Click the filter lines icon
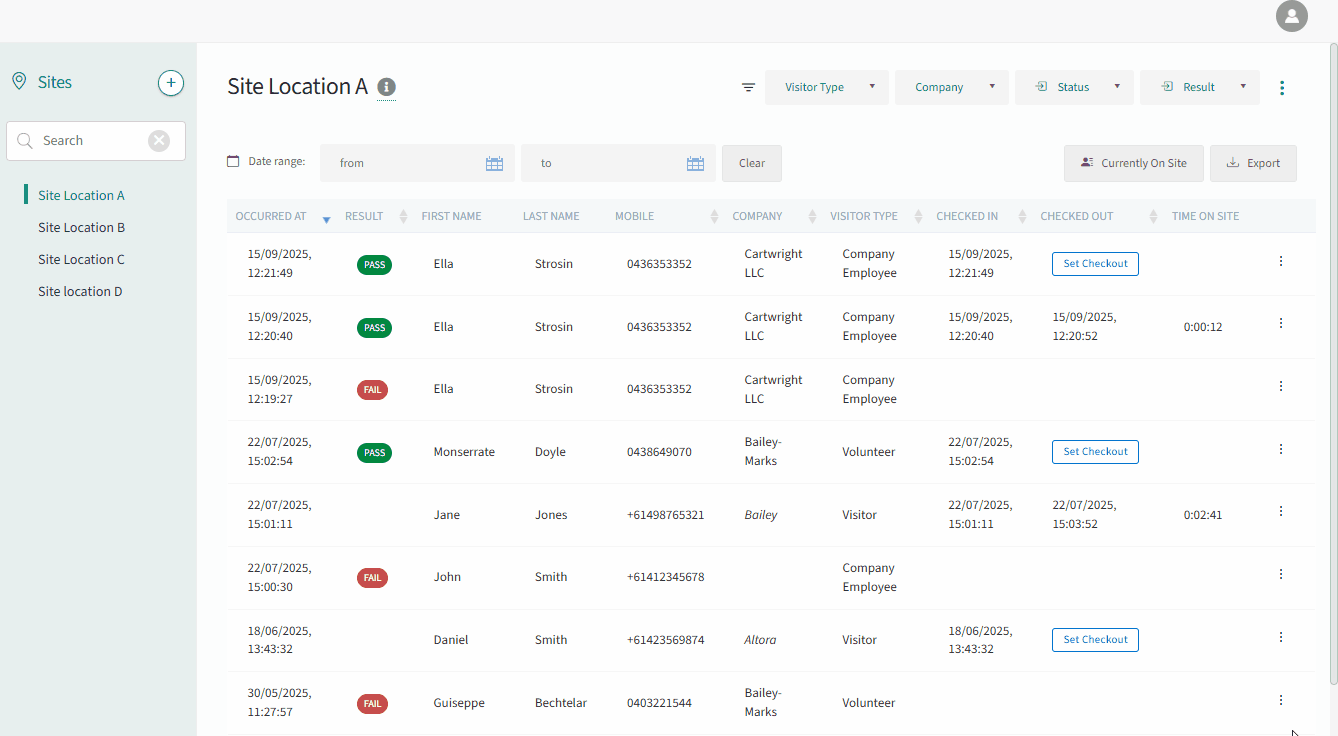Viewport: 1338px width, 736px height. click(x=748, y=87)
